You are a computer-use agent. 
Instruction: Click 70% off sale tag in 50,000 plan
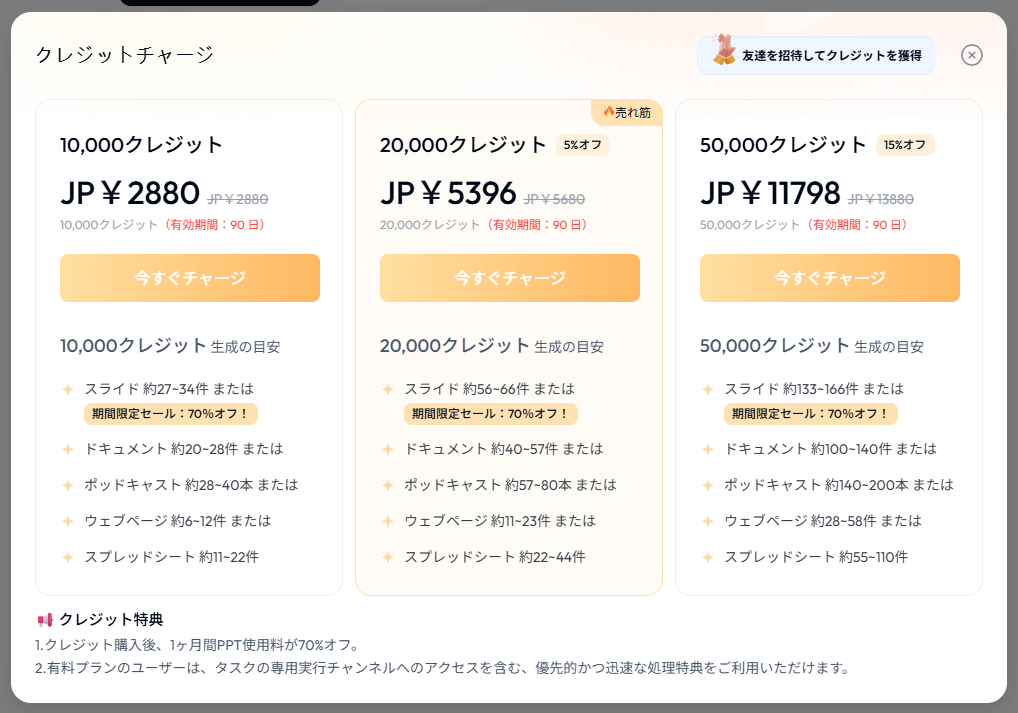pyautogui.click(x=811, y=414)
